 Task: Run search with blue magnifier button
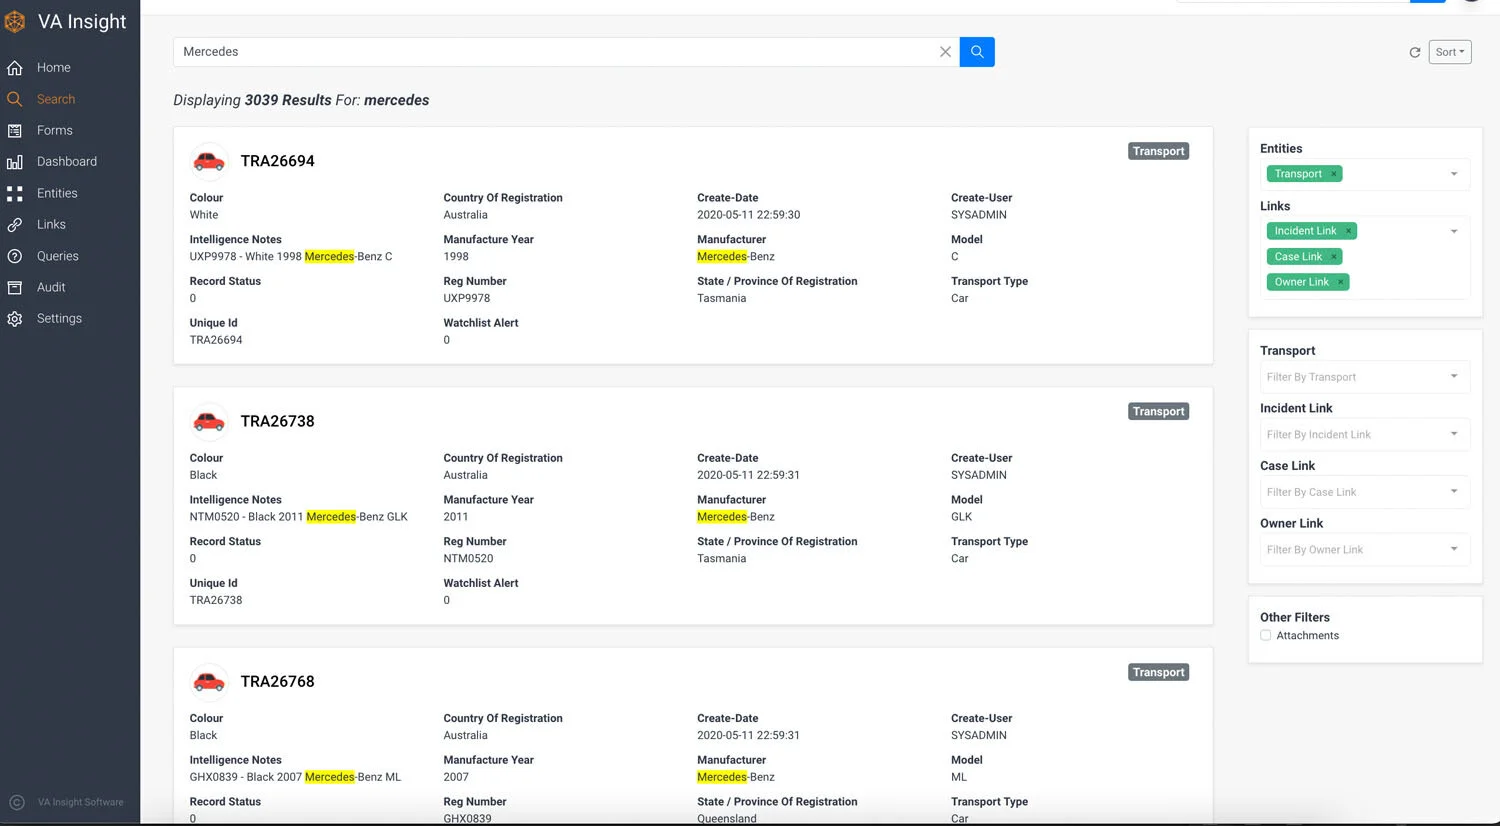pos(977,52)
